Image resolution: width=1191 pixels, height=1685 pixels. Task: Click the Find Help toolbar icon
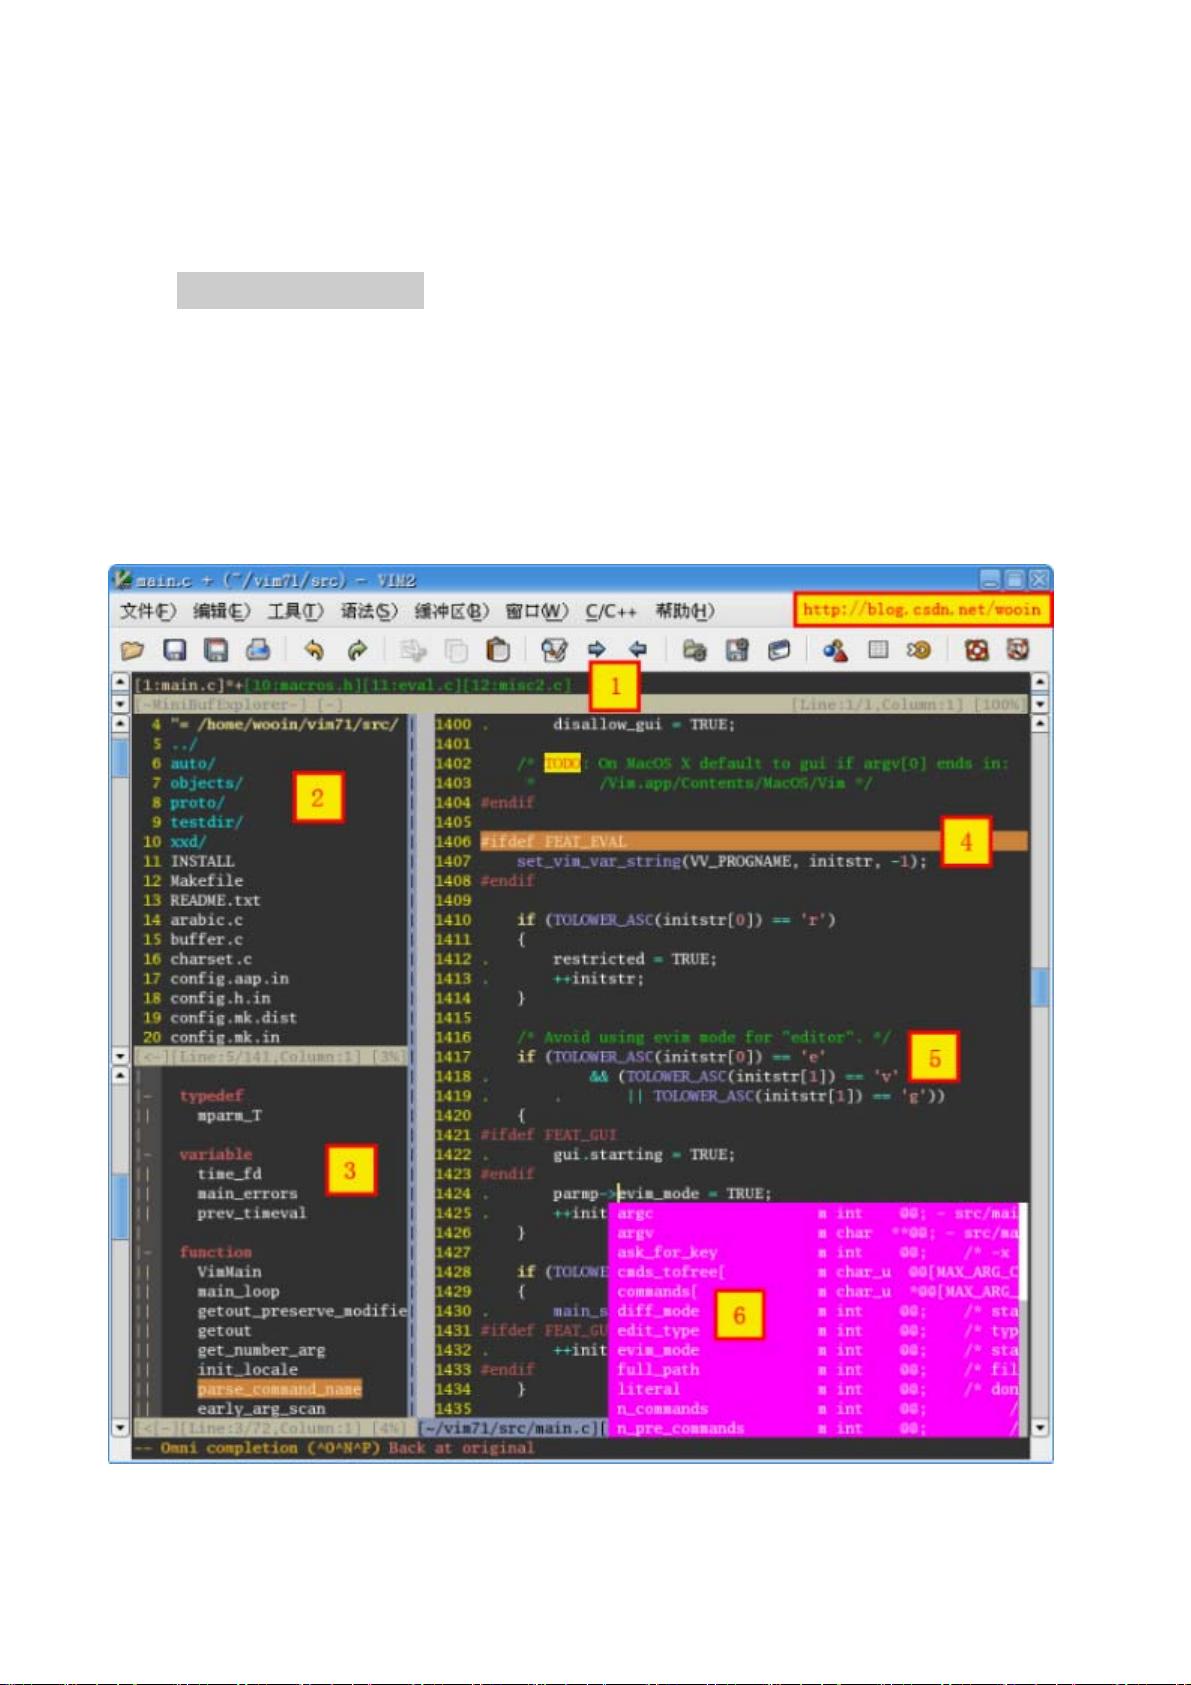click(x=1018, y=651)
